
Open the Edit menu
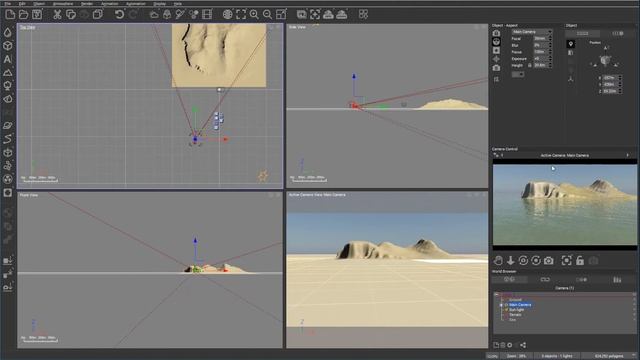tap(22, 4)
